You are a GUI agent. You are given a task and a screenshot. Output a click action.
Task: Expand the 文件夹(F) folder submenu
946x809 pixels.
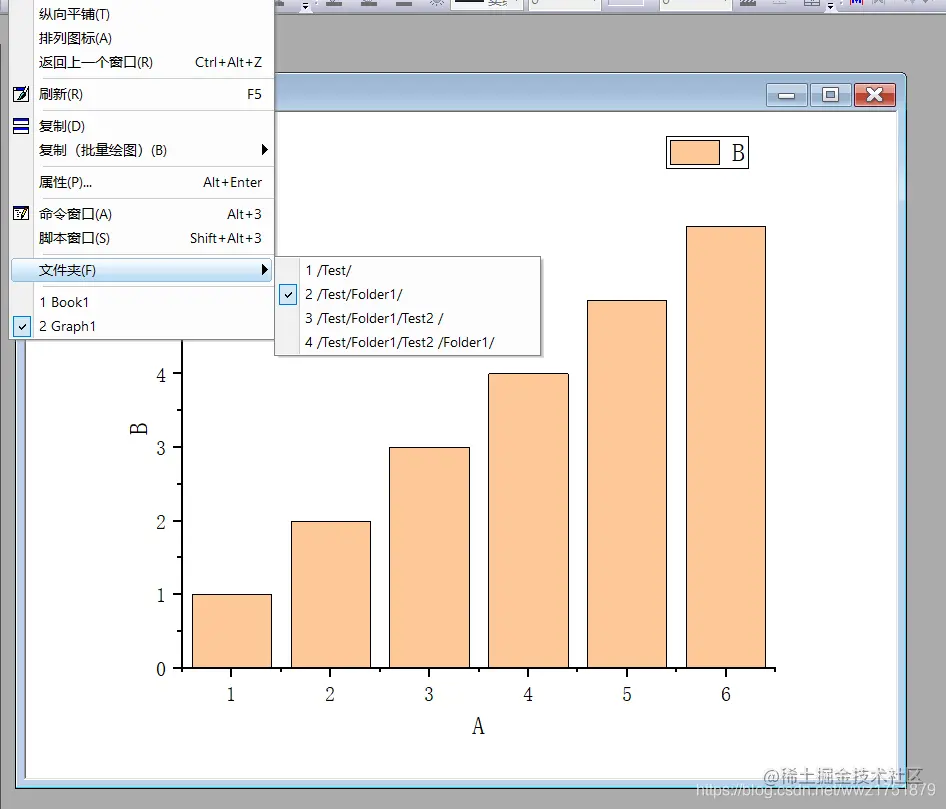(142, 270)
